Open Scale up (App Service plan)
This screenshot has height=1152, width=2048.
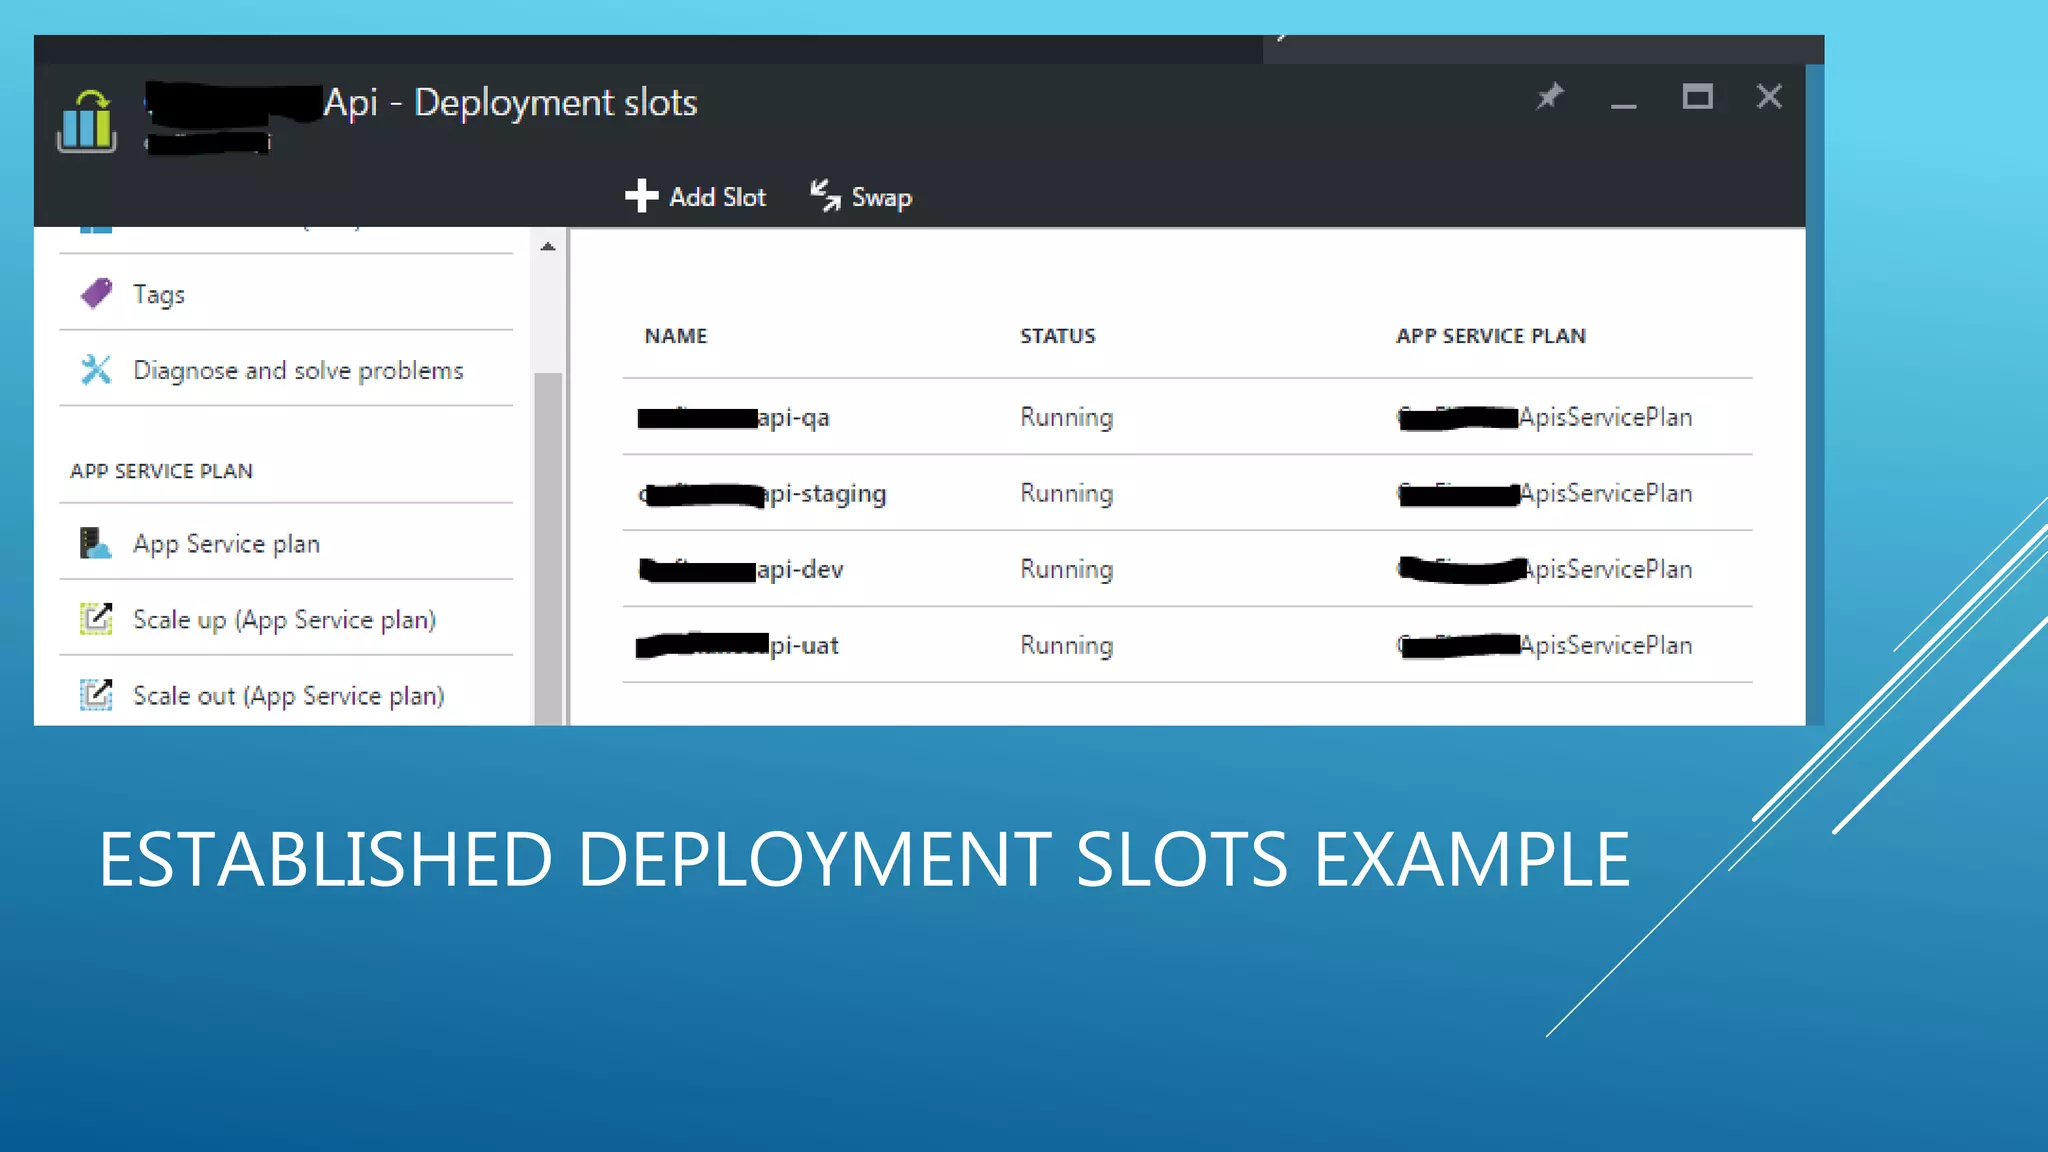286,619
